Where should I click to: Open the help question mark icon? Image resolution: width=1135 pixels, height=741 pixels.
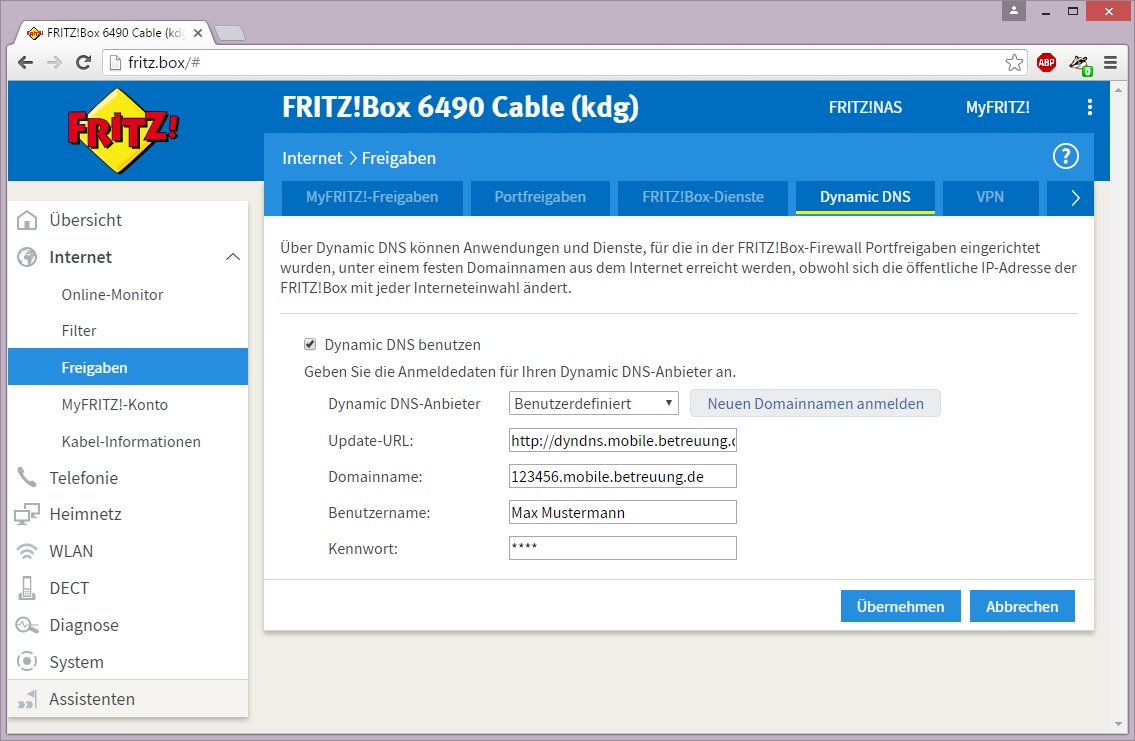(x=1066, y=156)
